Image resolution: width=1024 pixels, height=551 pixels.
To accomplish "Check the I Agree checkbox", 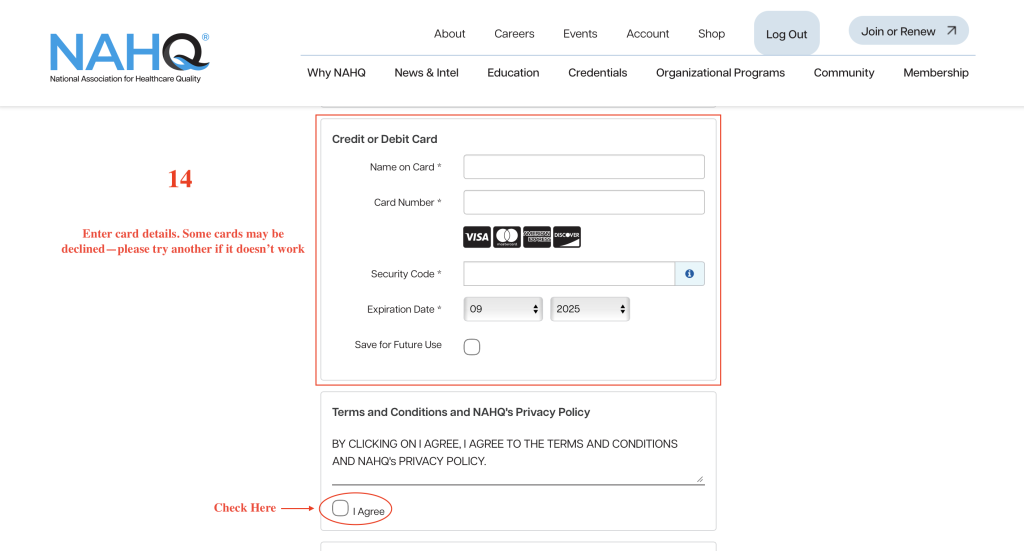I will pyautogui.click(x=340, y=509).
